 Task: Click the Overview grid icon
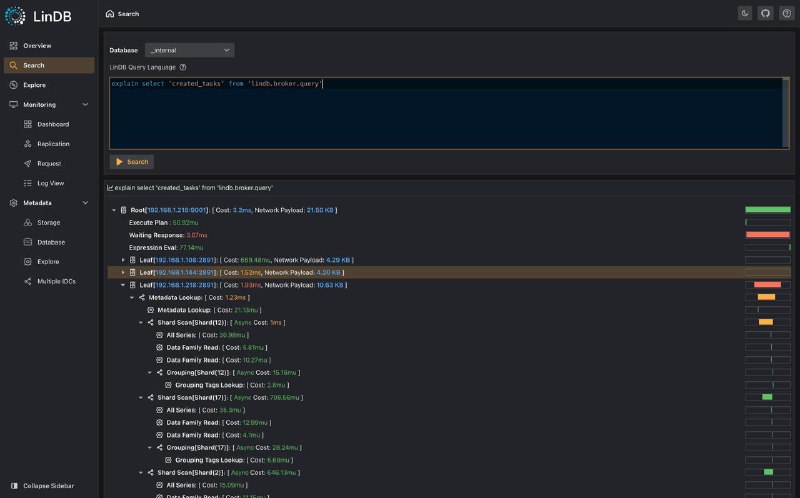pyautogui.click(x=14, y=46)
